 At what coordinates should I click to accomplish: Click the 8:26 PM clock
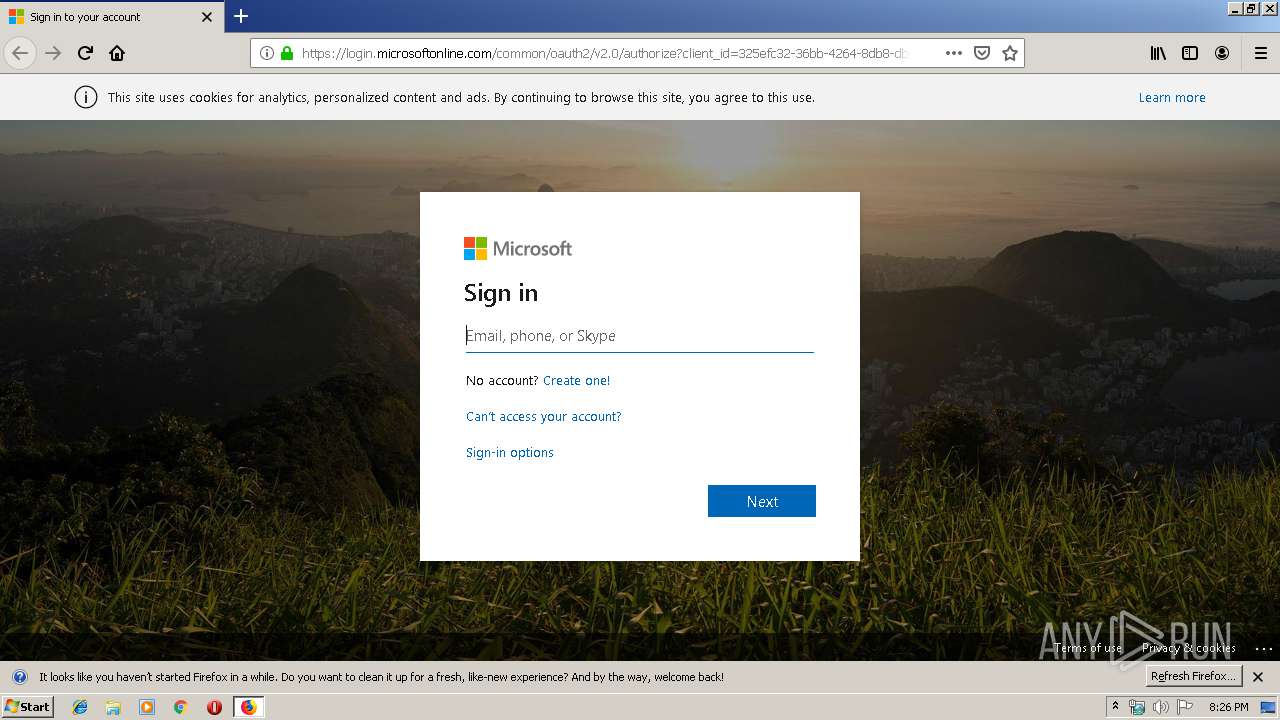(x=1228, y=707)
